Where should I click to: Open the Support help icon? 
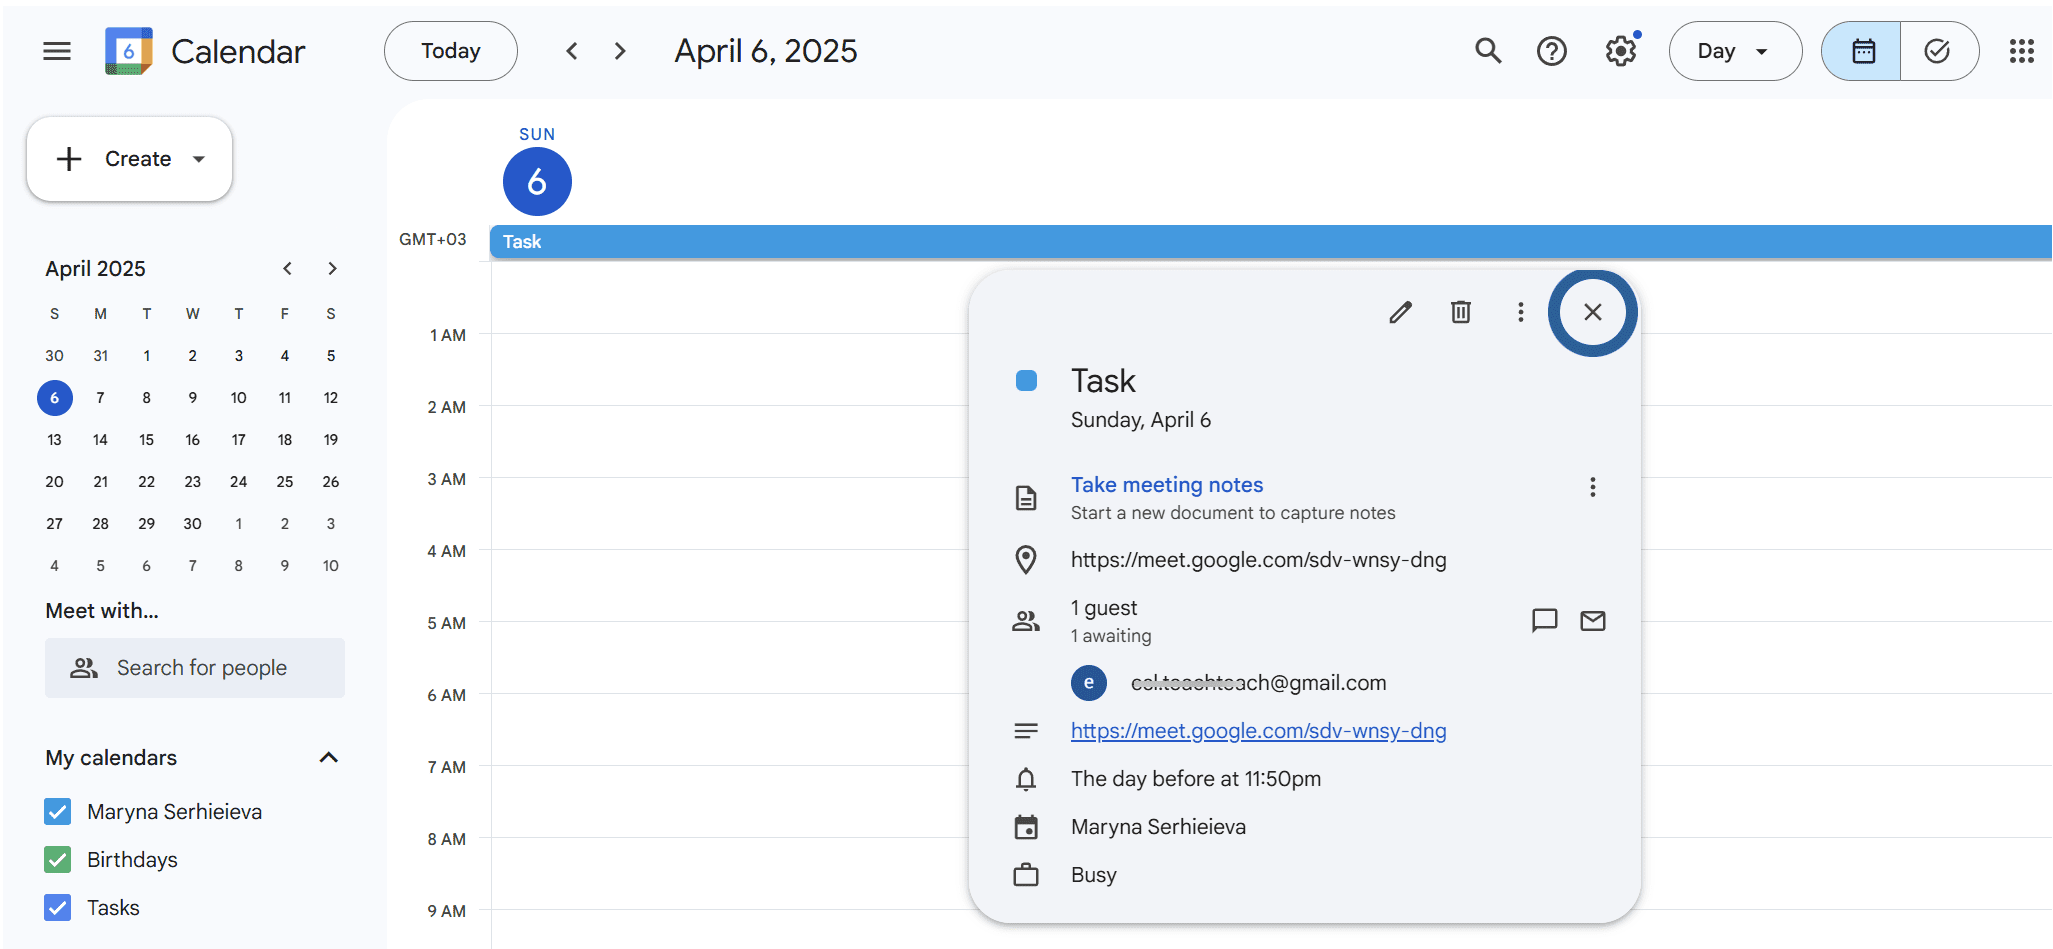(1551, 51)
